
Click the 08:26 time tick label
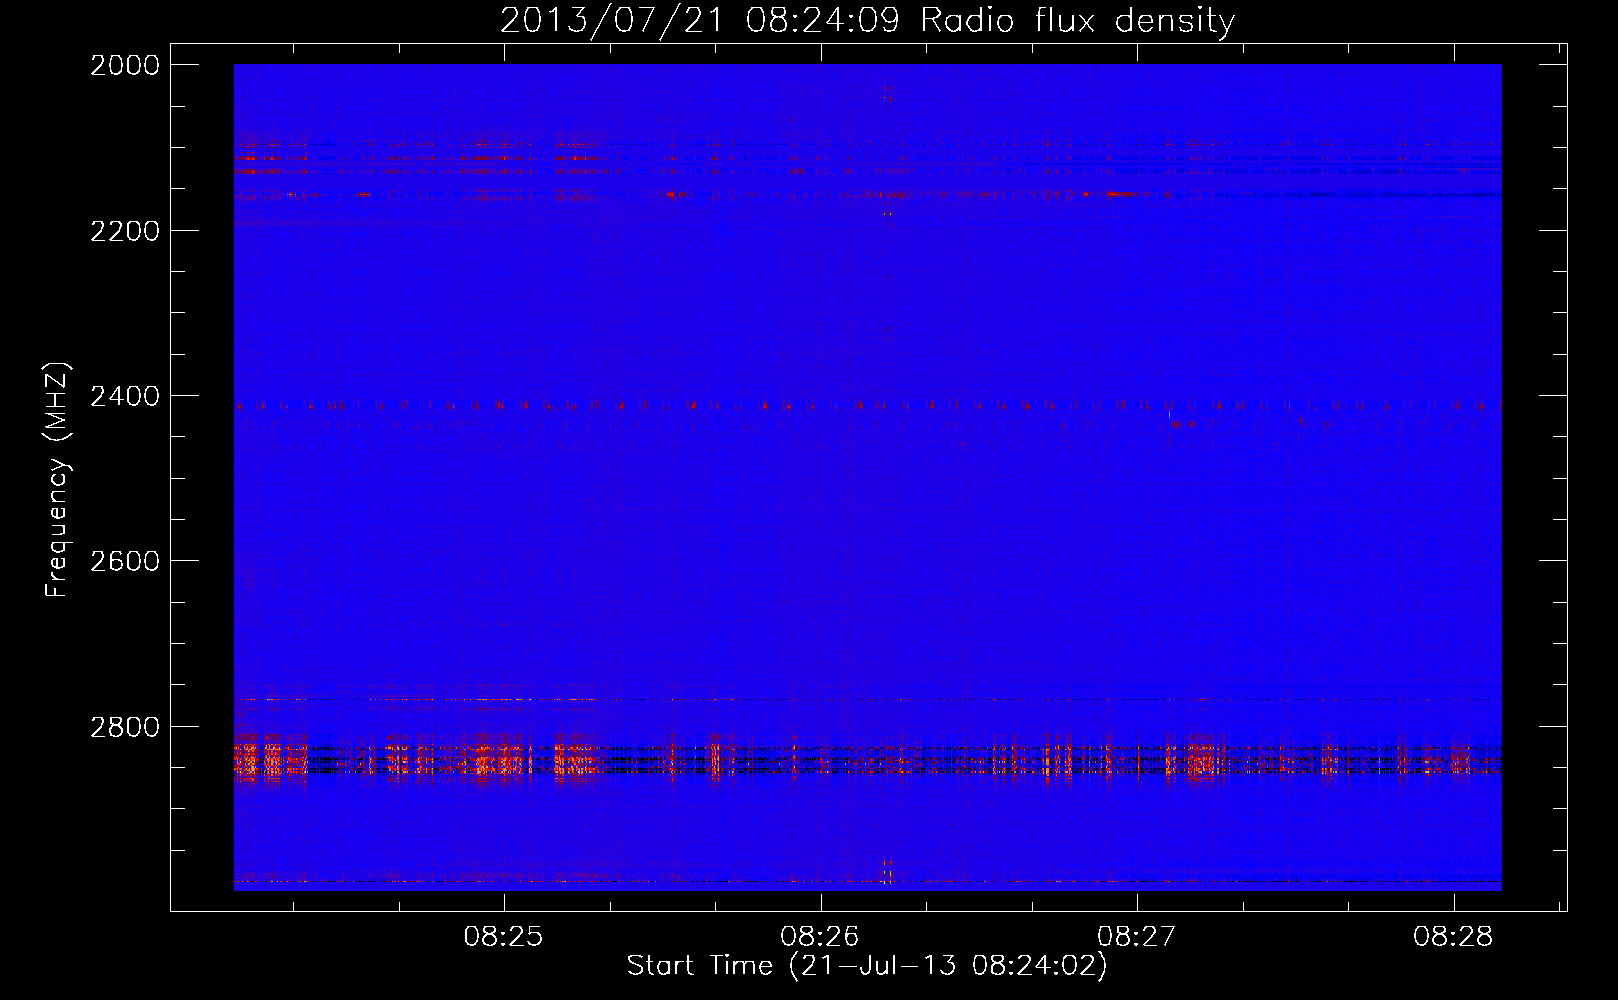(820, 936)
